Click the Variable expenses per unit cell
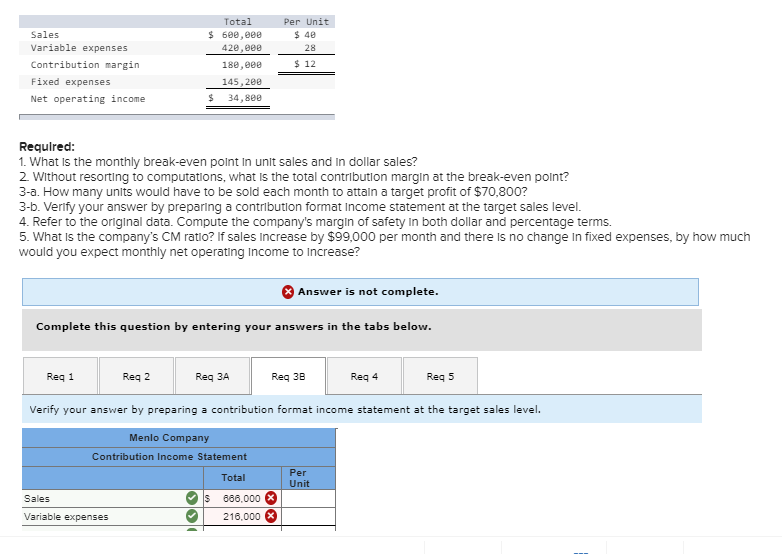This screenshot has height=554, width=782. click(x=308, y=516)
